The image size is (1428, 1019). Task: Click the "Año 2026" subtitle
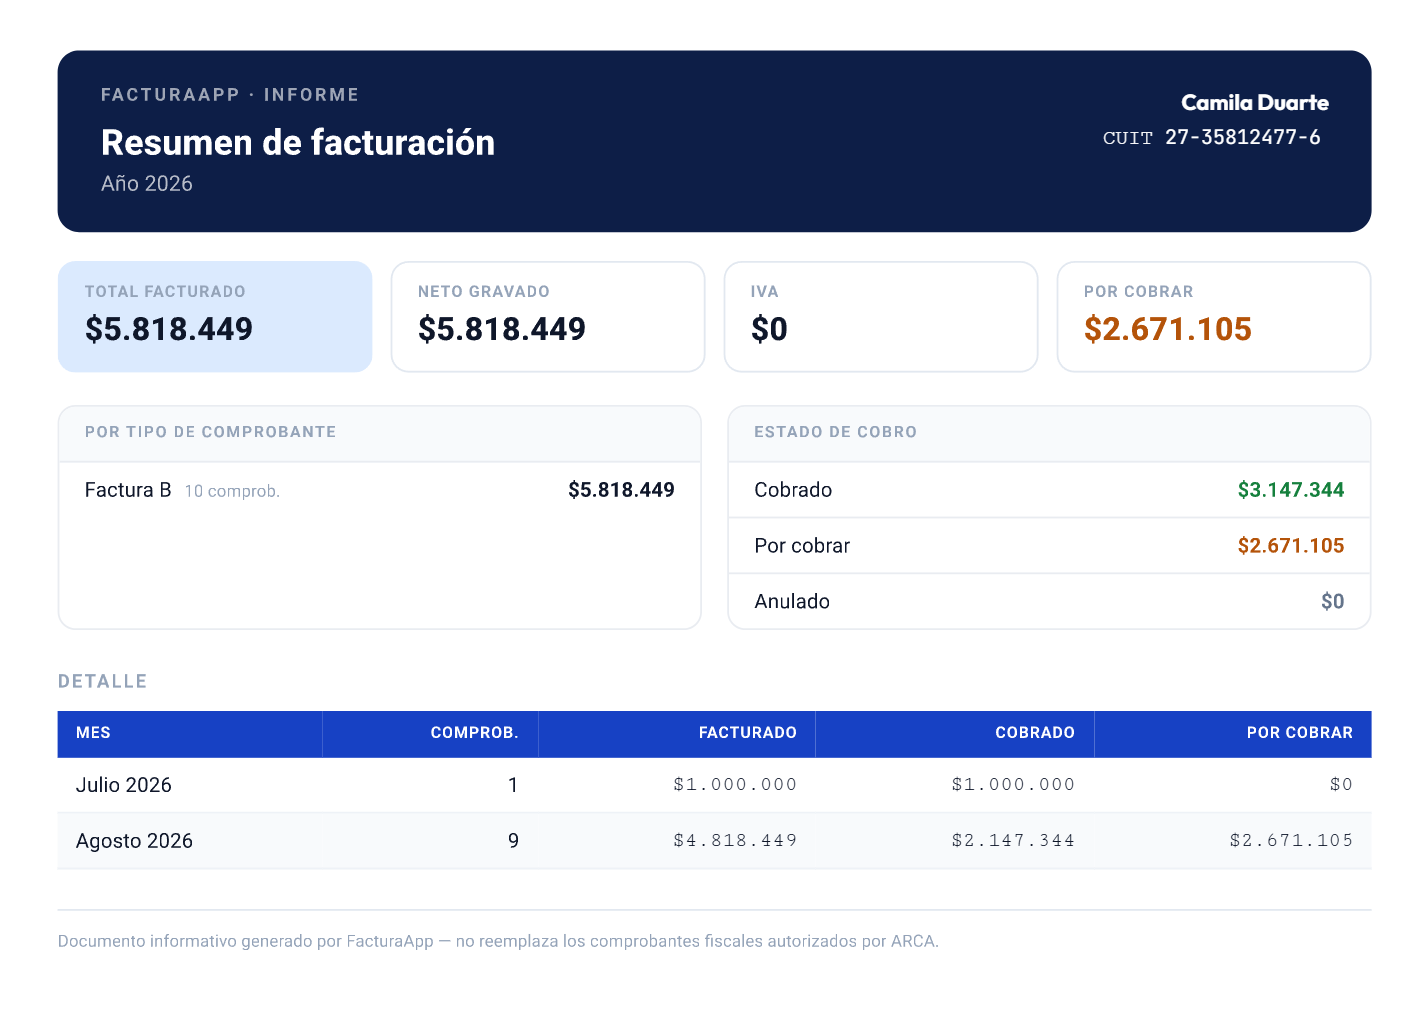coord(147,184)
